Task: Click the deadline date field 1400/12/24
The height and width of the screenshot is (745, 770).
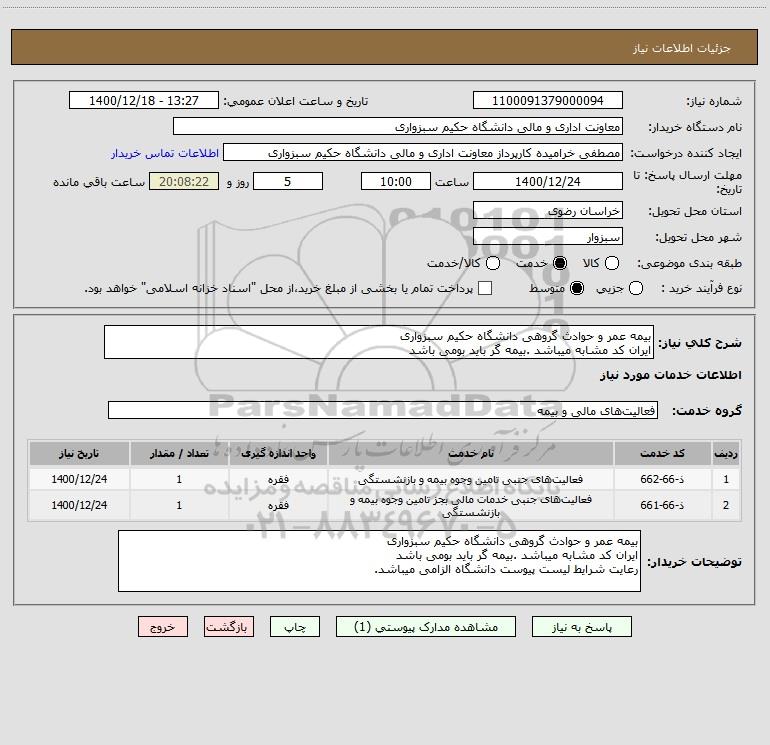Action: (548, 181)
